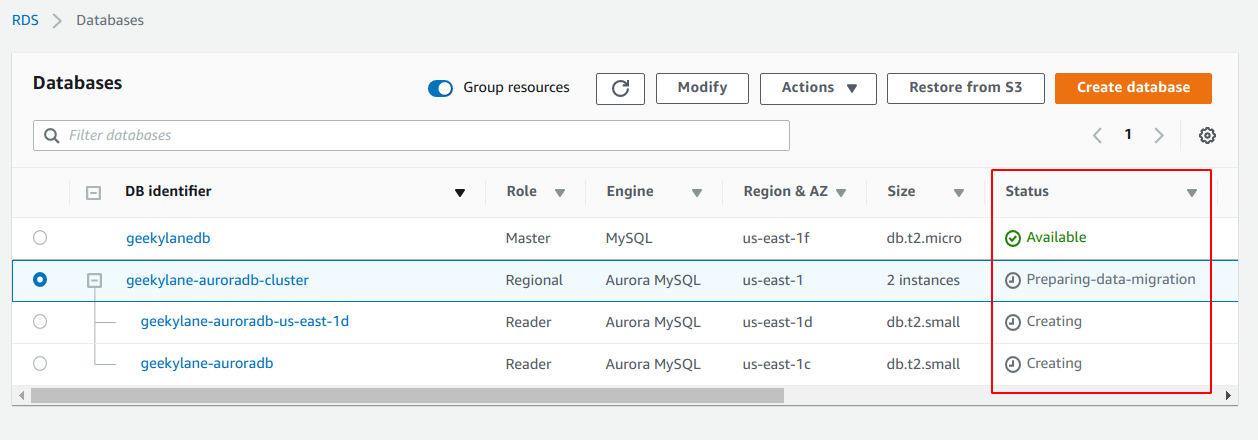Click the RDS breadcrumb link
Viewport: 1258px width, 440px height.
point(25,20)
